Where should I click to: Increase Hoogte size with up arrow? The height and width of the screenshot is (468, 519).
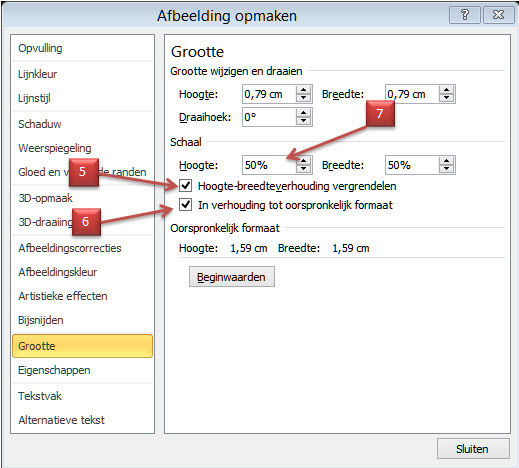point(303,90)
